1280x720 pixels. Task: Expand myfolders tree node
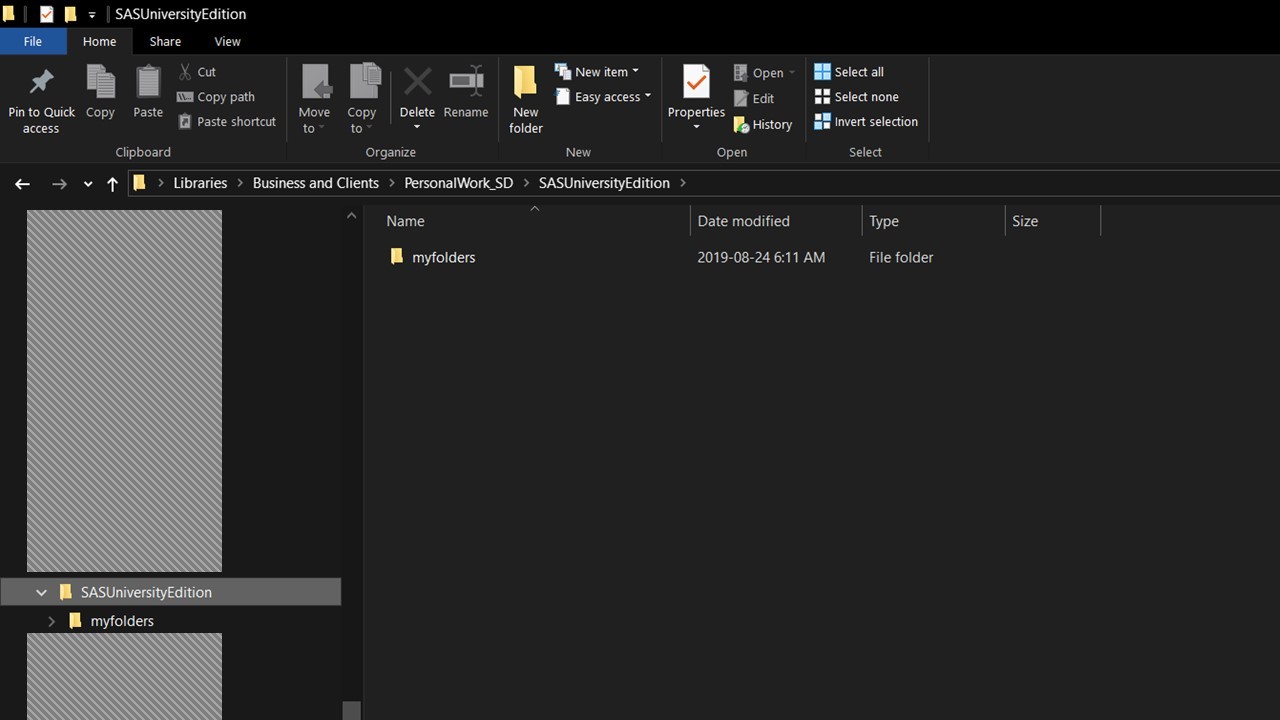click(x=51, y=621)
